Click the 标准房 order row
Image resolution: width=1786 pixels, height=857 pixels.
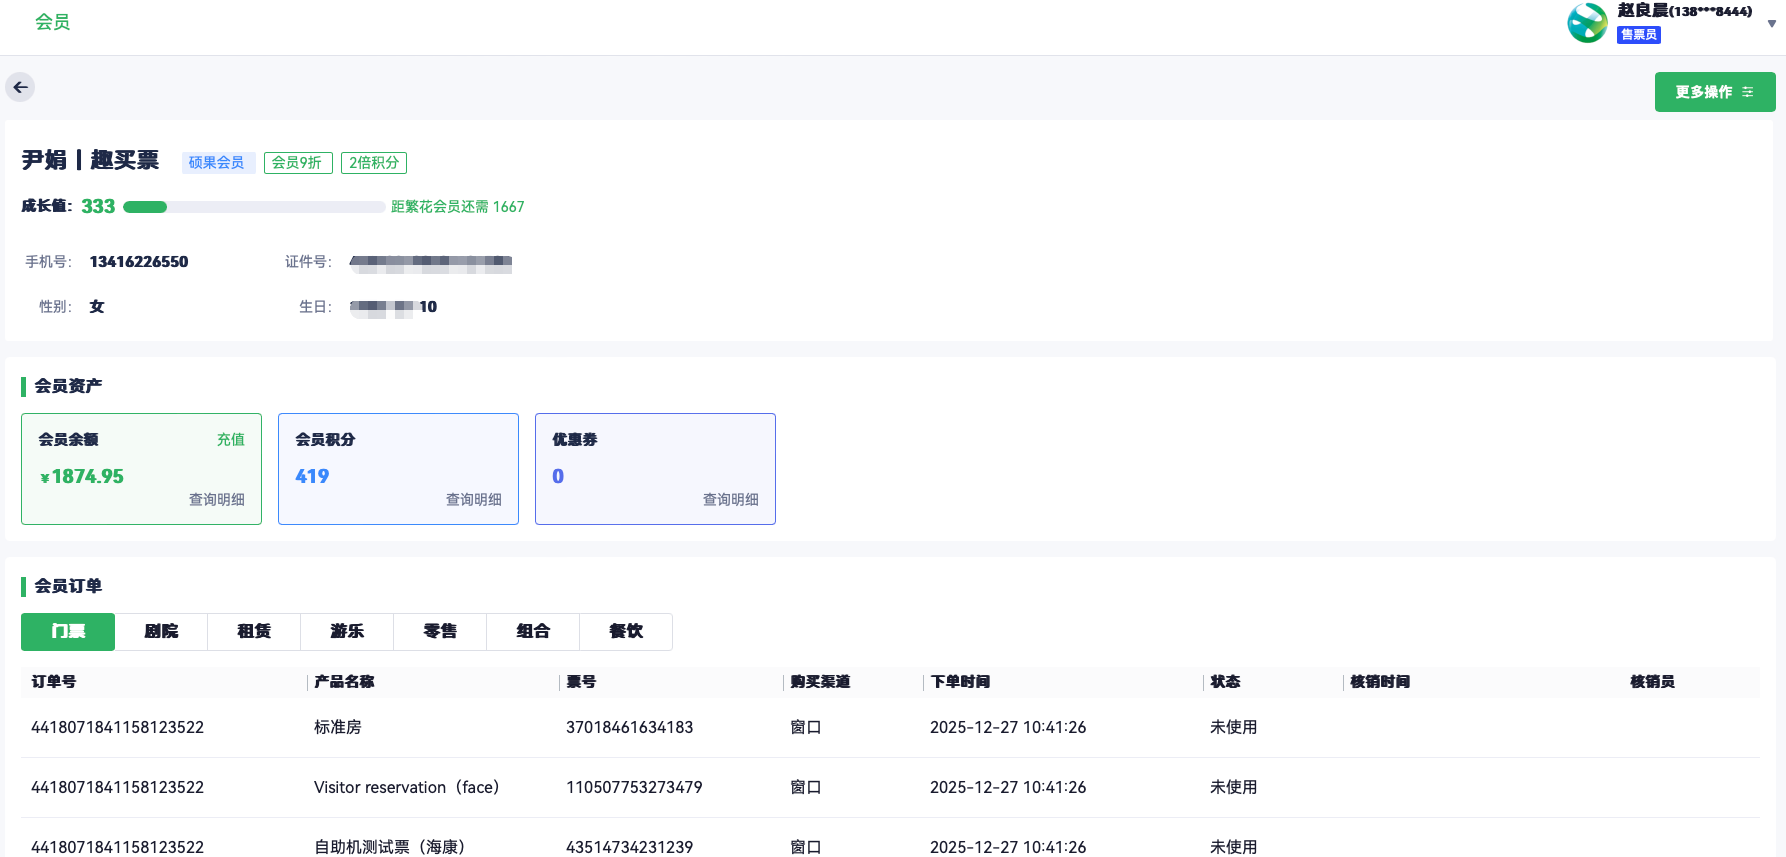pos(338,727)
